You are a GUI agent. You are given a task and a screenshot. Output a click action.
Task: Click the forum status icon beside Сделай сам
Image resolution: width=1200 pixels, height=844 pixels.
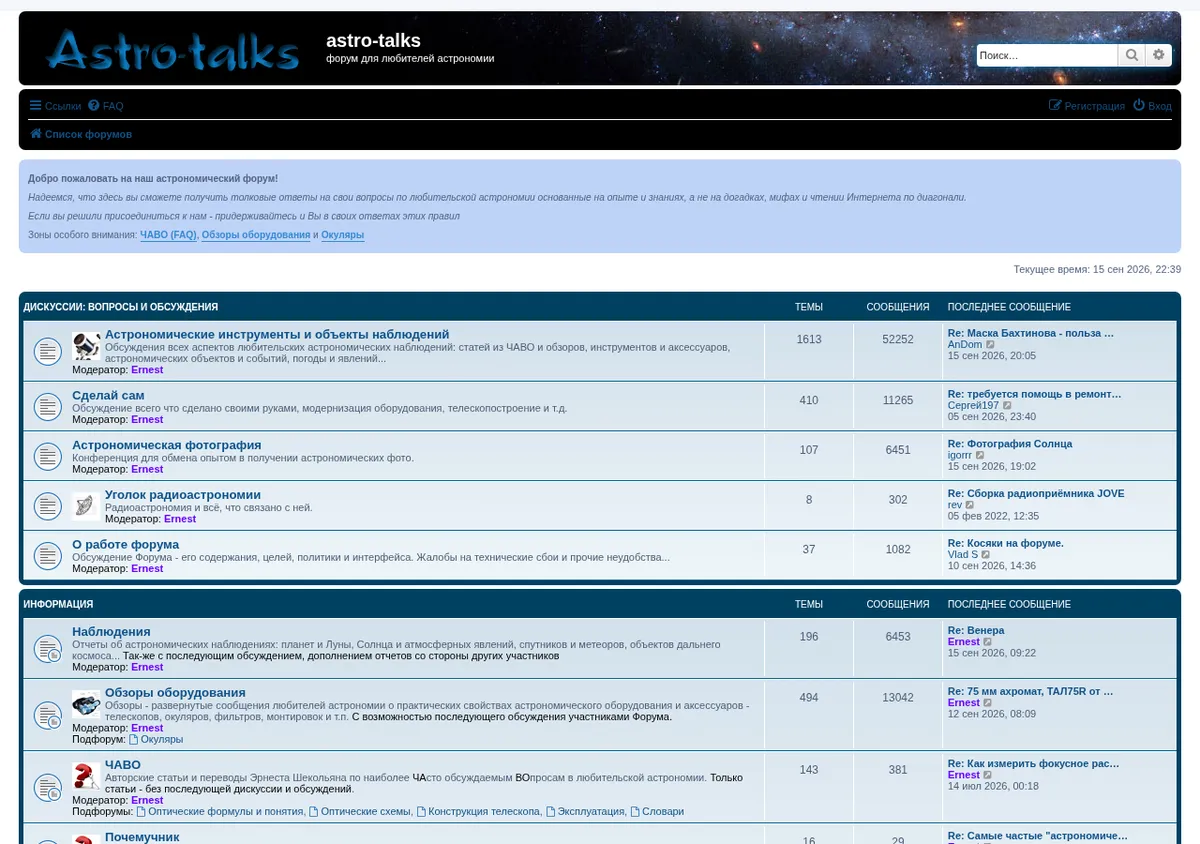pos(48,406)
